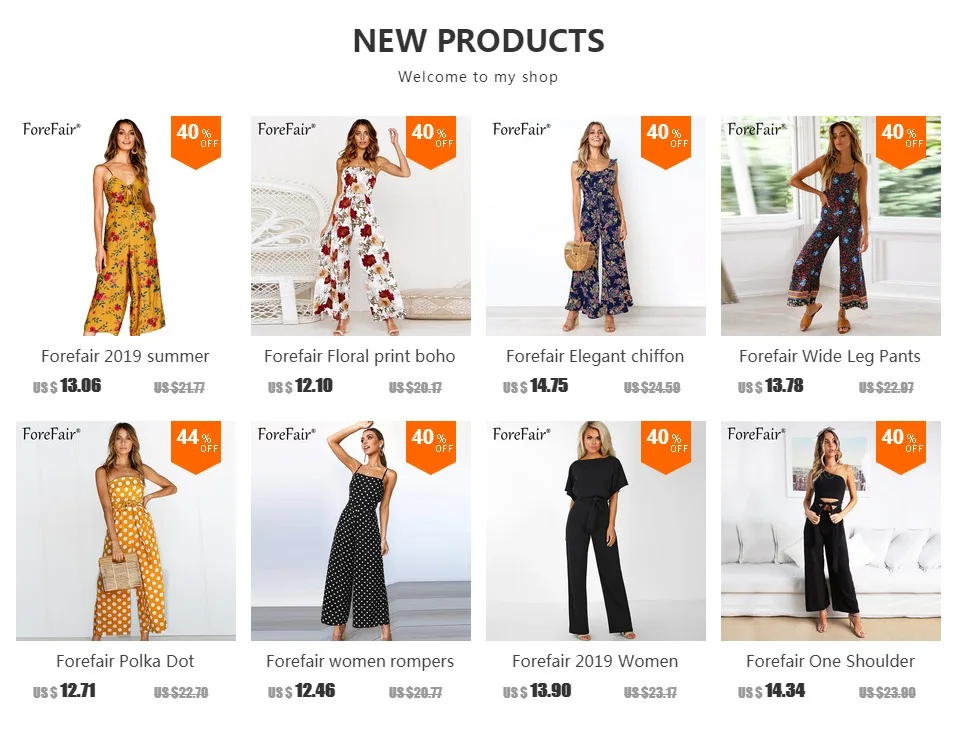Open the black one shoulder jumpsuit image
The width and height of the screenshot is (958, 741).
(x=831, y=530)
